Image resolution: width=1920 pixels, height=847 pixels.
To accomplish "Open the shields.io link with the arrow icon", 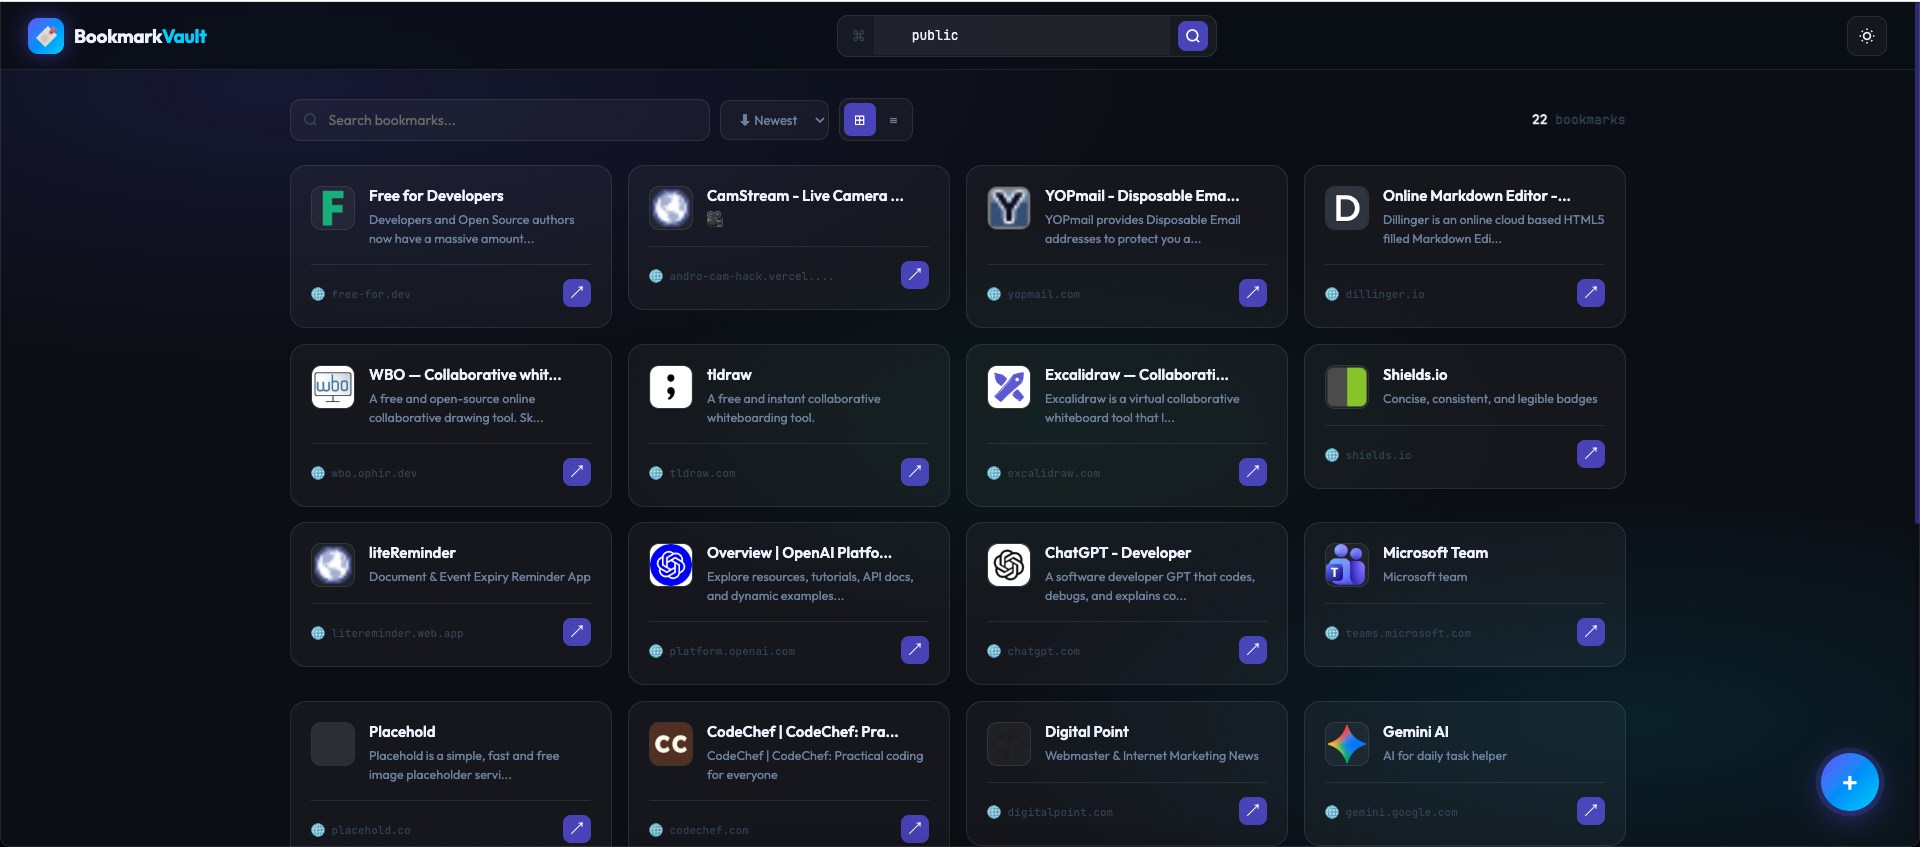I will 1591,454.
